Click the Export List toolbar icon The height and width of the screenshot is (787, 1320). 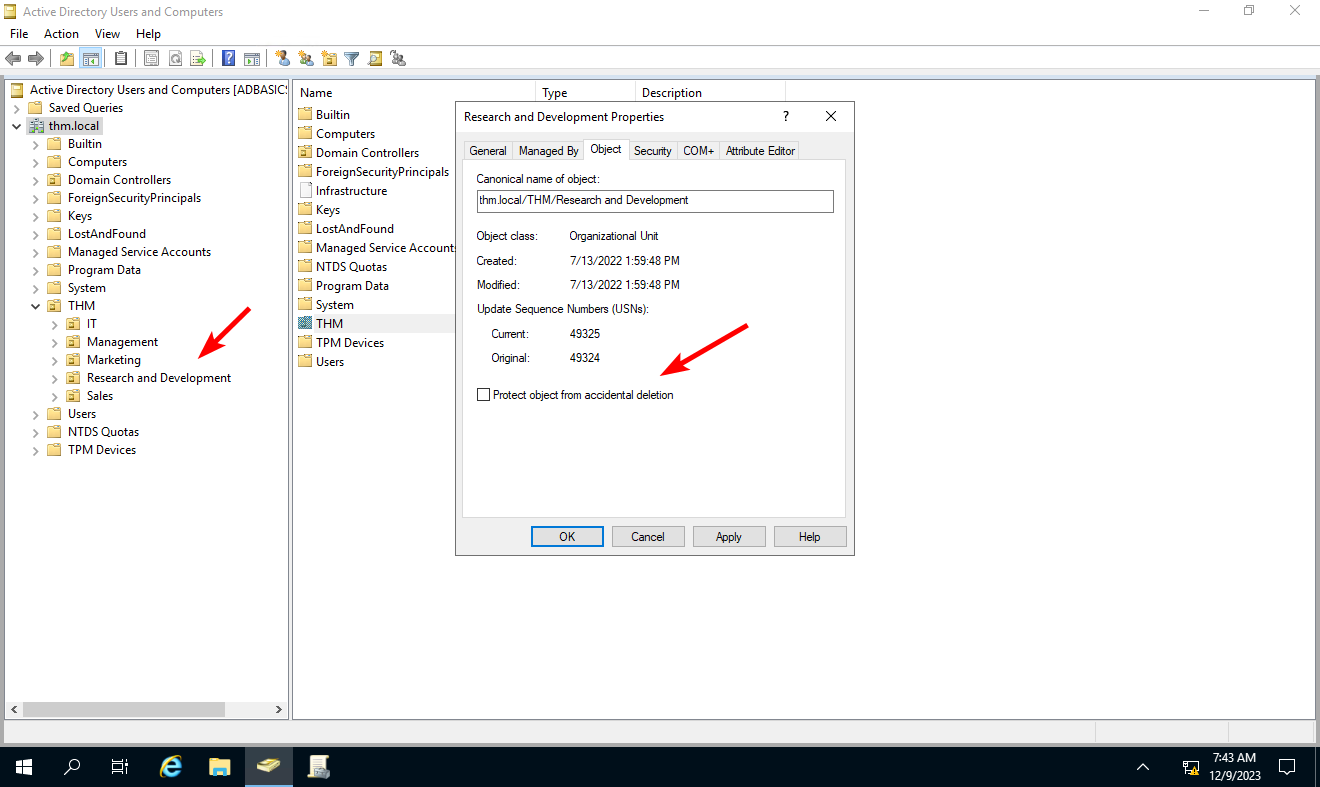tap(198, 59)
